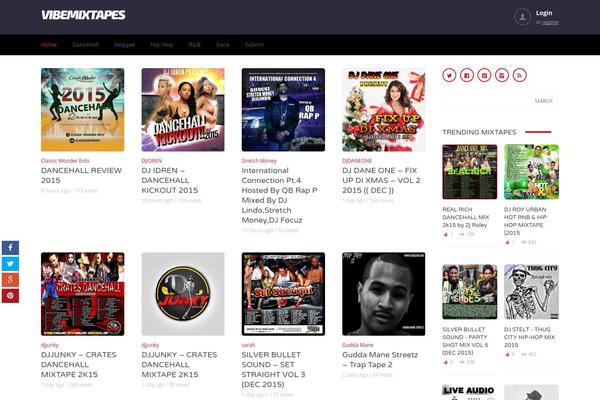Click the VIBEMIXTAPES site logo
Image resolution: width=600 pixels, height=400 pixels.
pyautogui.click(x=83, y=15)
